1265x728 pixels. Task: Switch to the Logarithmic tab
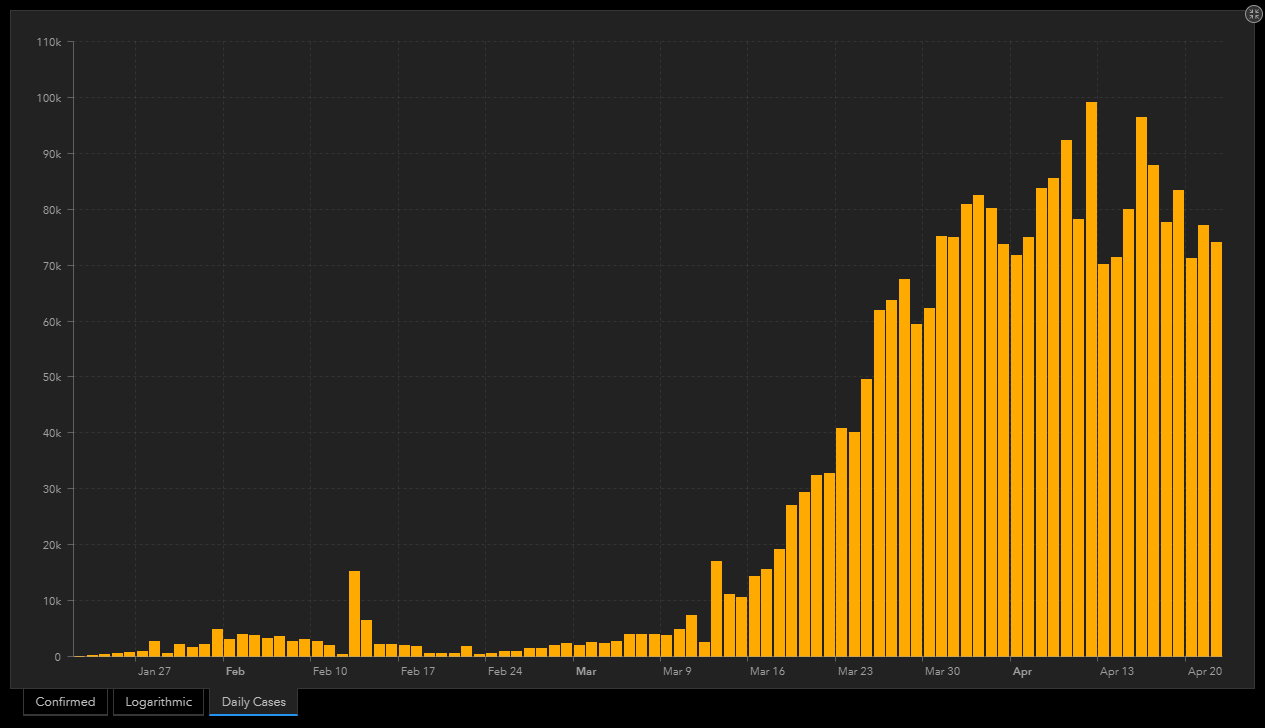pos(158,702)
